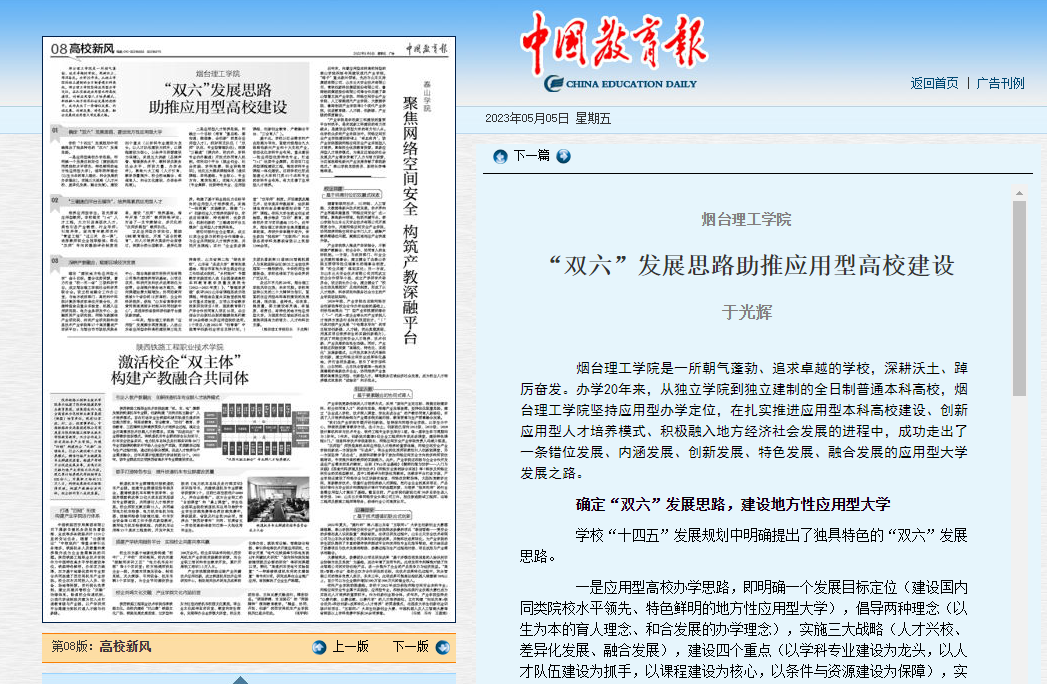The height and width of the screenshot is (684, 1047).
Task: Click the 08 高校新风 masthead in page preview
Action: tap(80, 48)
